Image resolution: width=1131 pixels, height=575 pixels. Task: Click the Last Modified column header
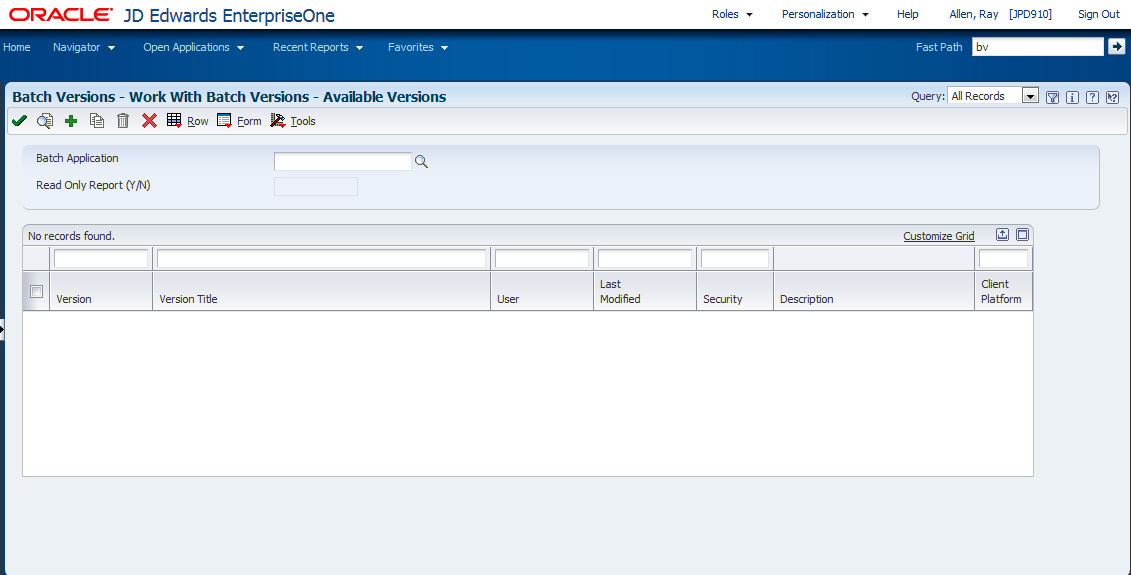click(x=645, y=291)
